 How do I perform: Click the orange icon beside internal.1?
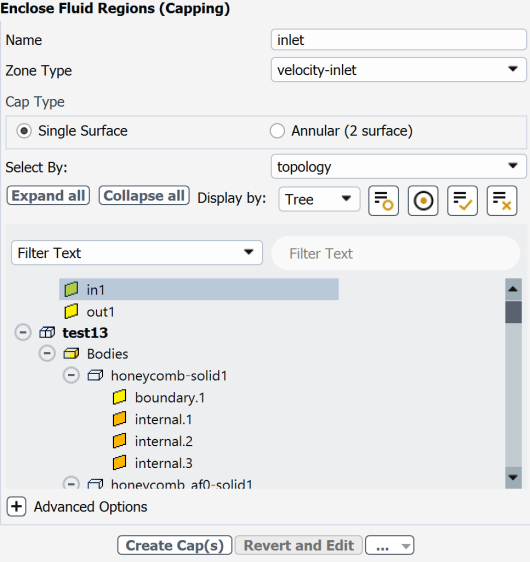tap(119, 419)
